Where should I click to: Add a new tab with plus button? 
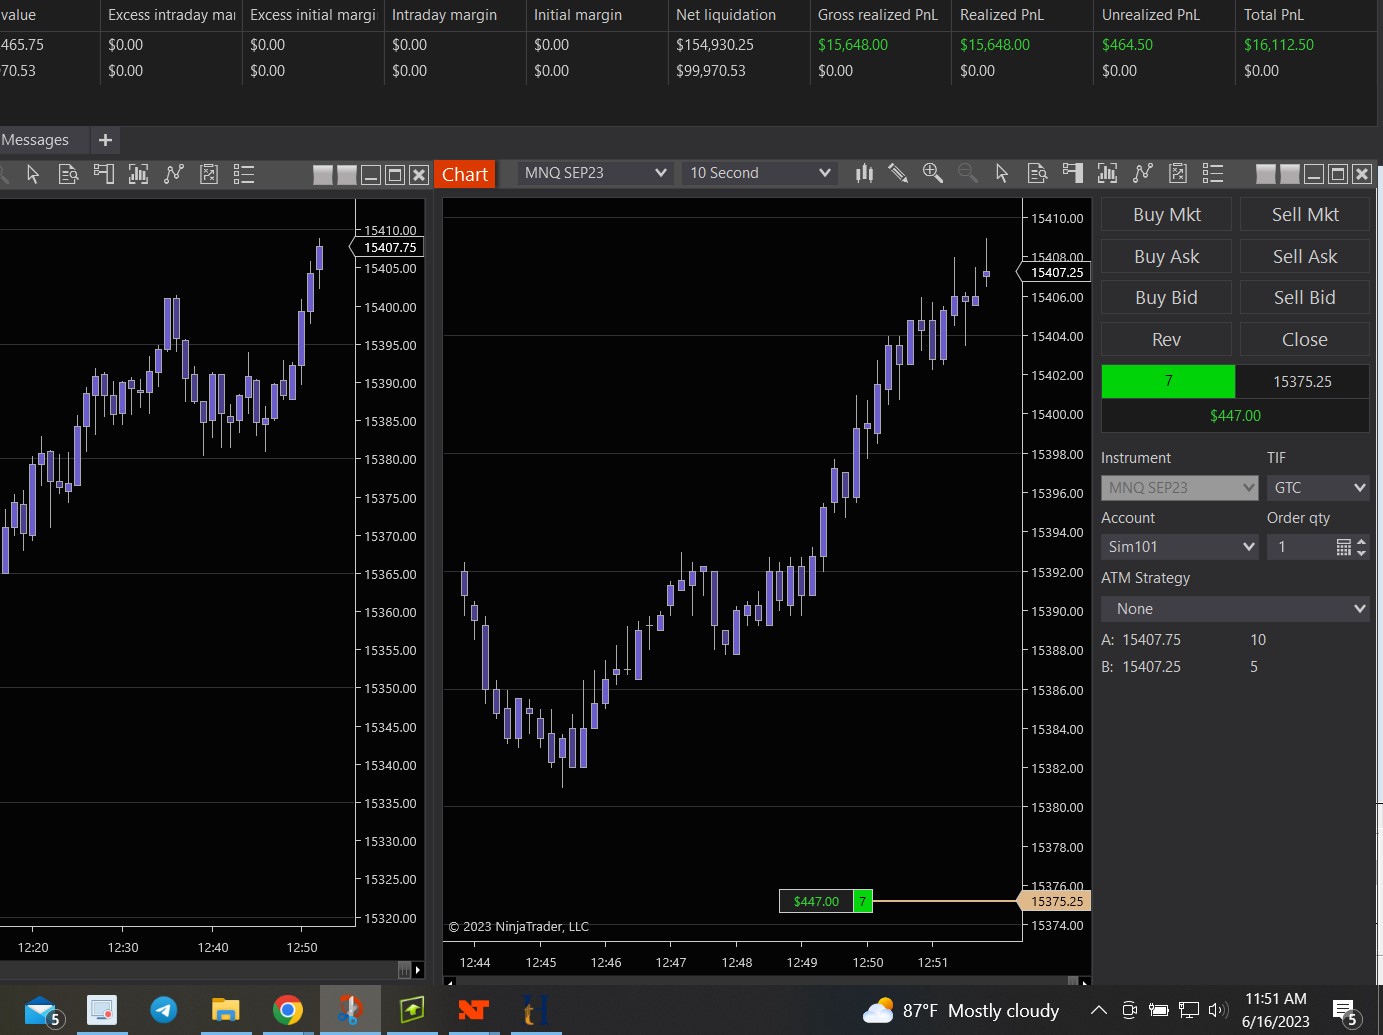click(x=105, y=140)
